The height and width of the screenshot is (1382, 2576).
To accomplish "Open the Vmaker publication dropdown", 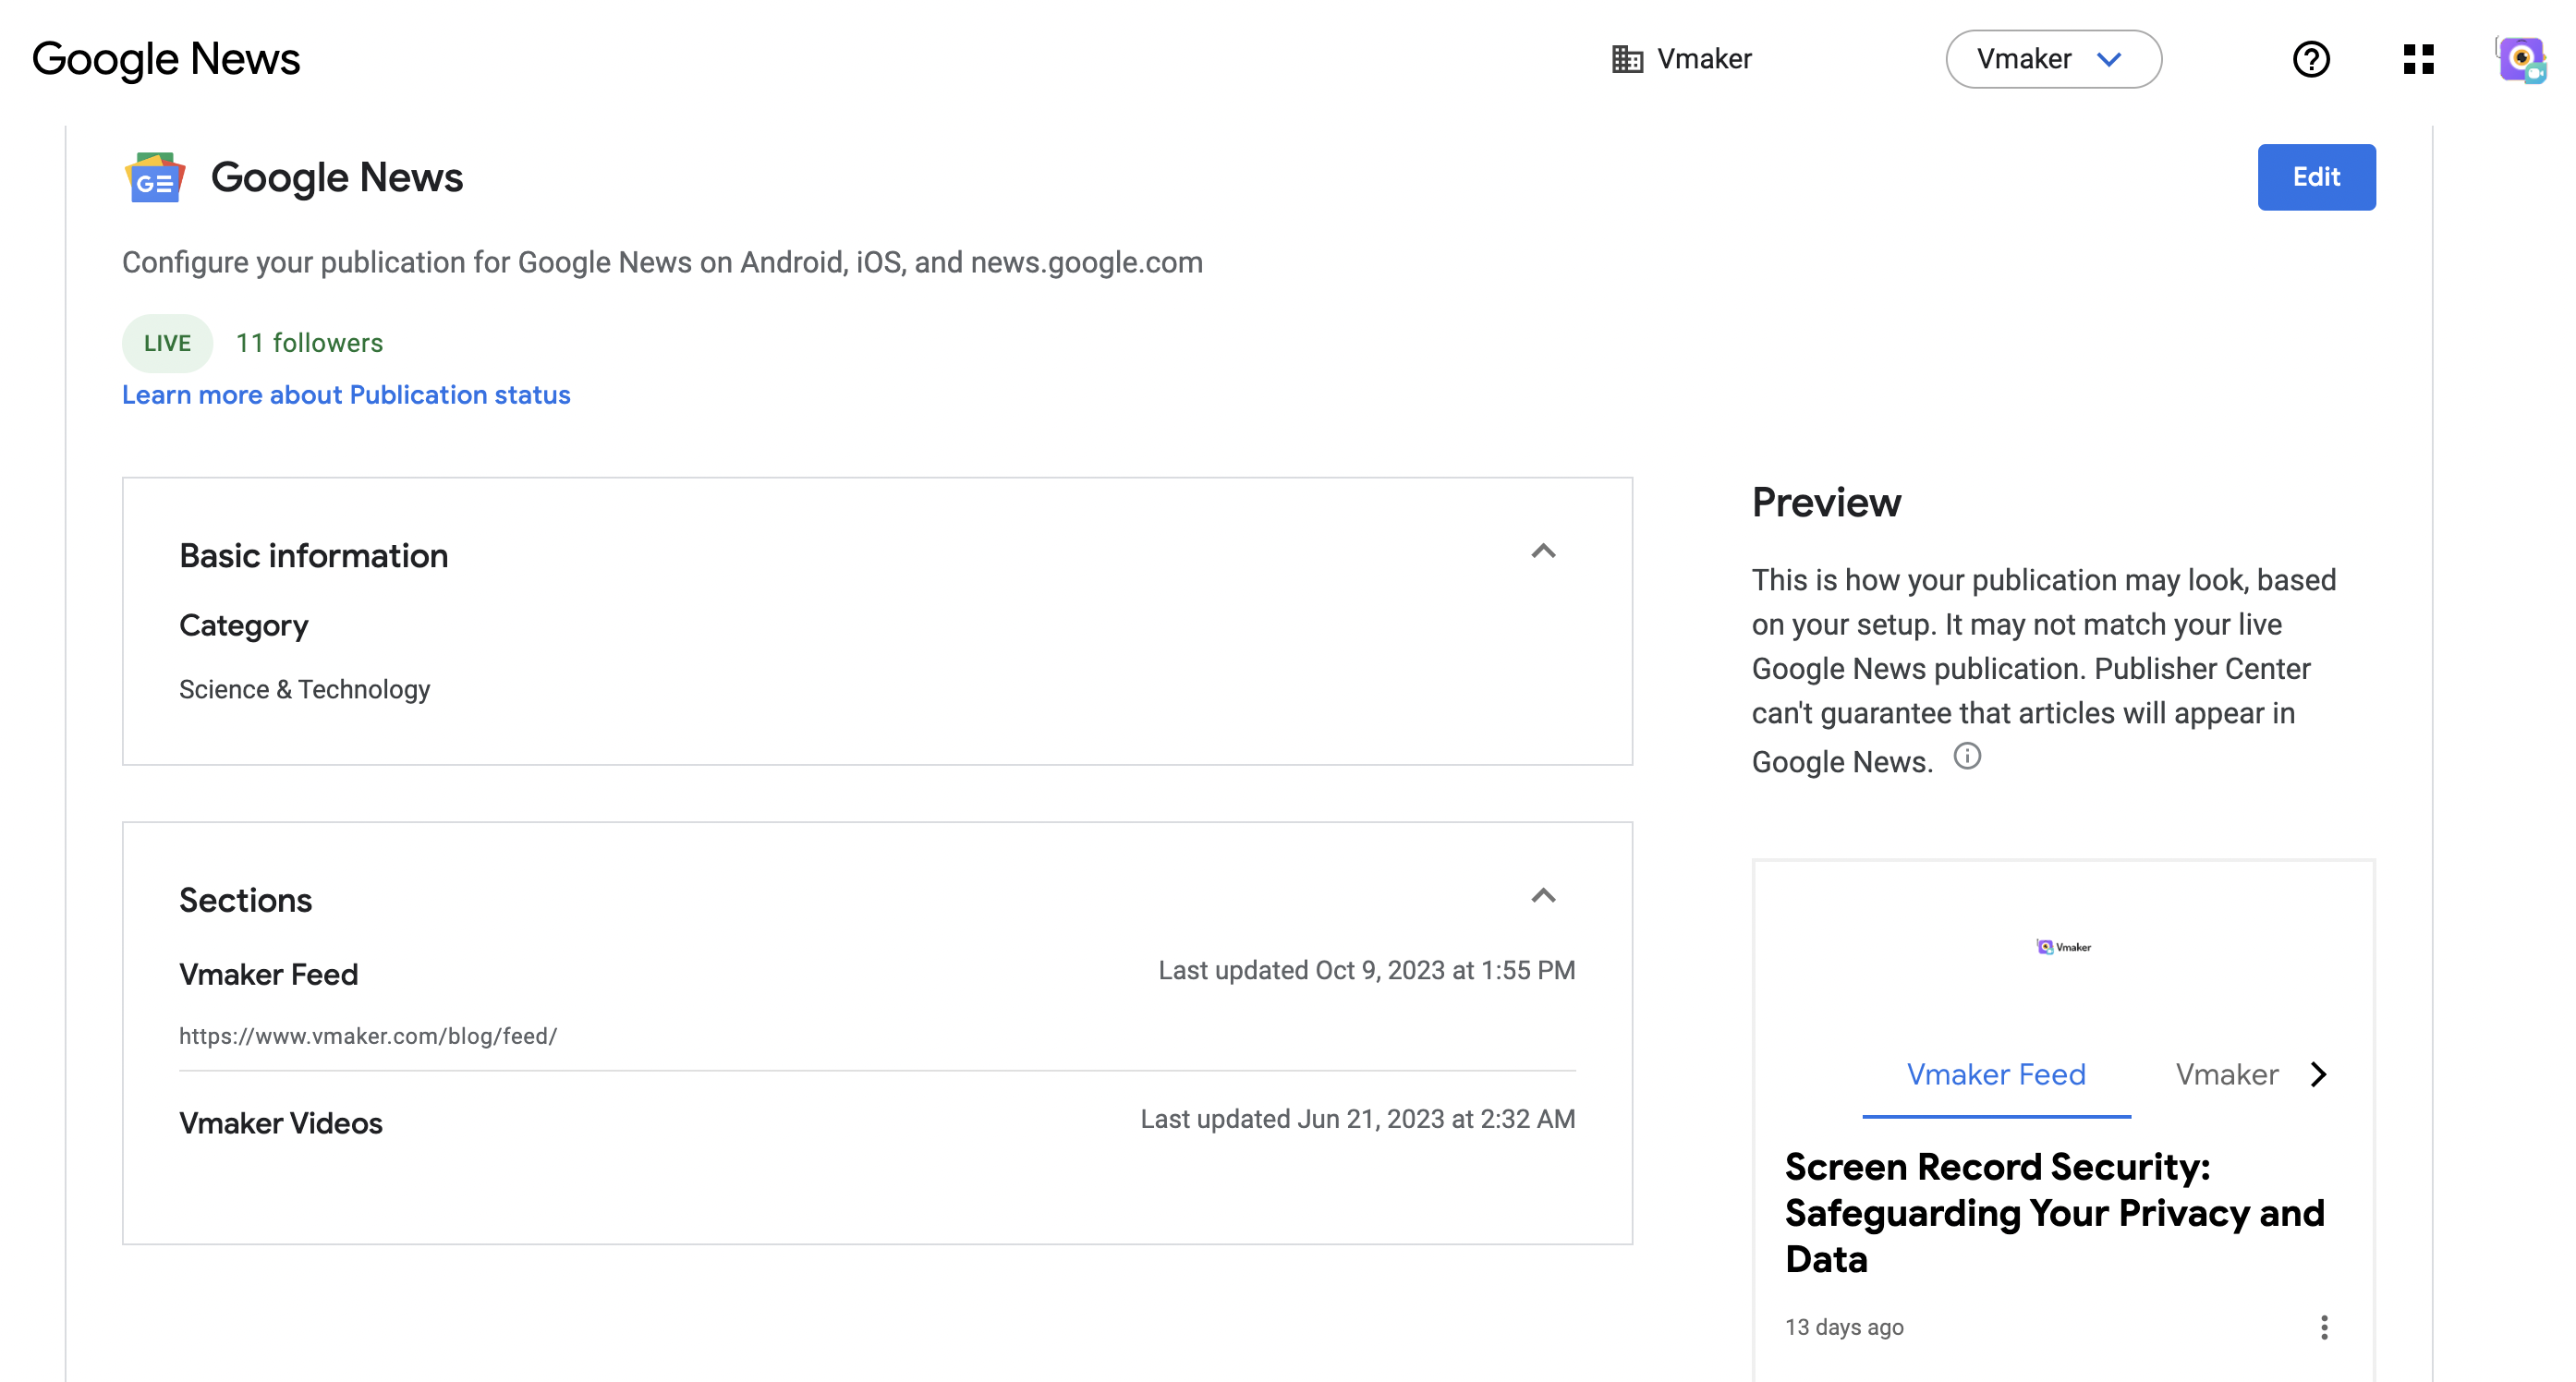I will (2053, 59).
